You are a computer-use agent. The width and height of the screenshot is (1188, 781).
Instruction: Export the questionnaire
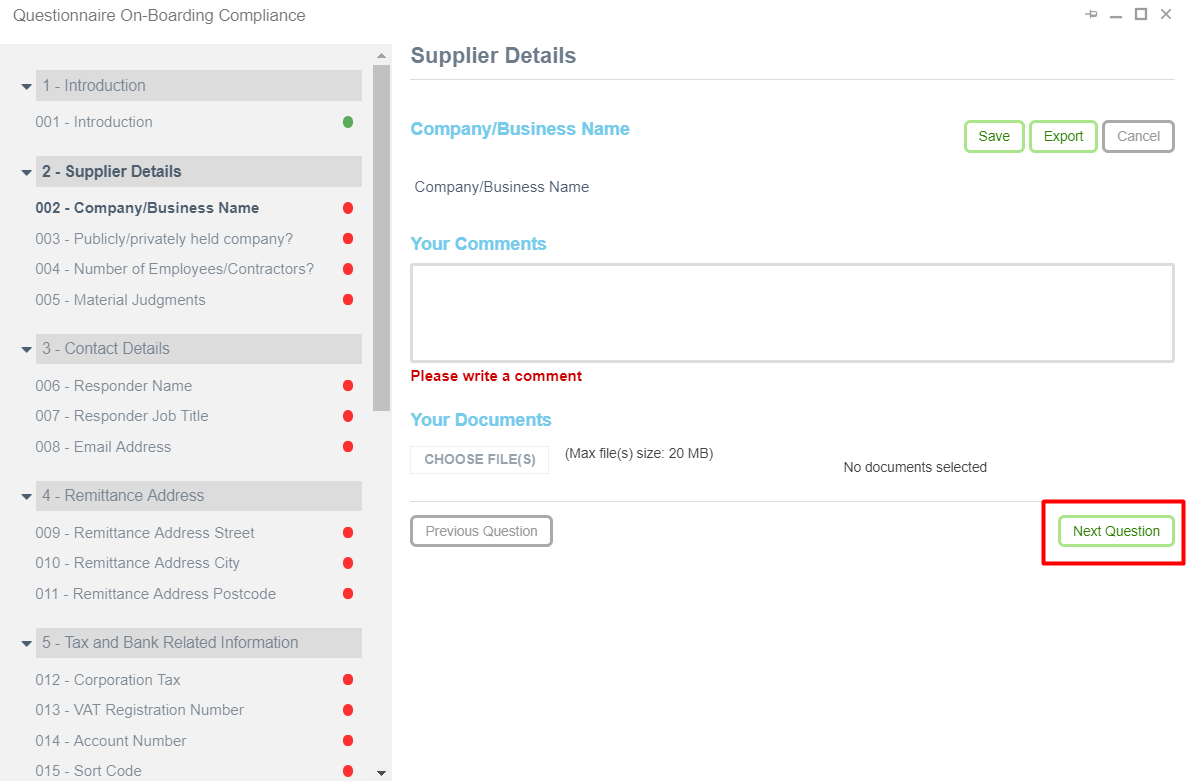pyautogui.click(x=1063, y=137)
